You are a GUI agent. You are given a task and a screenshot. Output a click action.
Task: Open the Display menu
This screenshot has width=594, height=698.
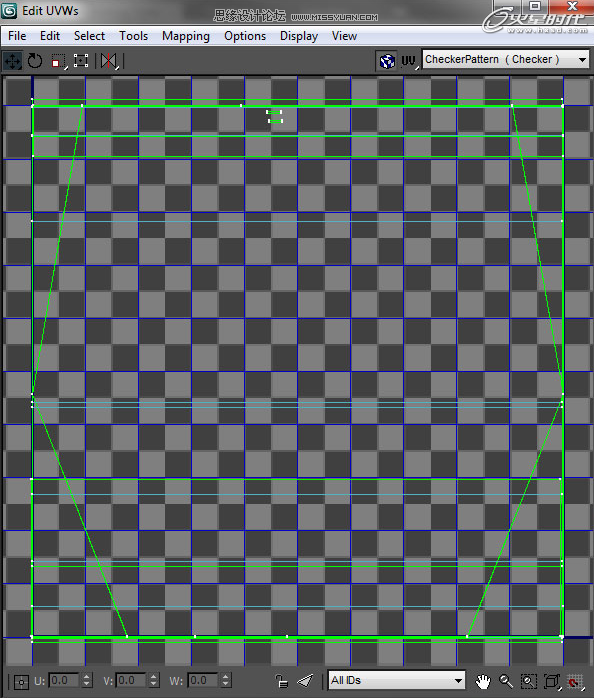pos(299,36)
